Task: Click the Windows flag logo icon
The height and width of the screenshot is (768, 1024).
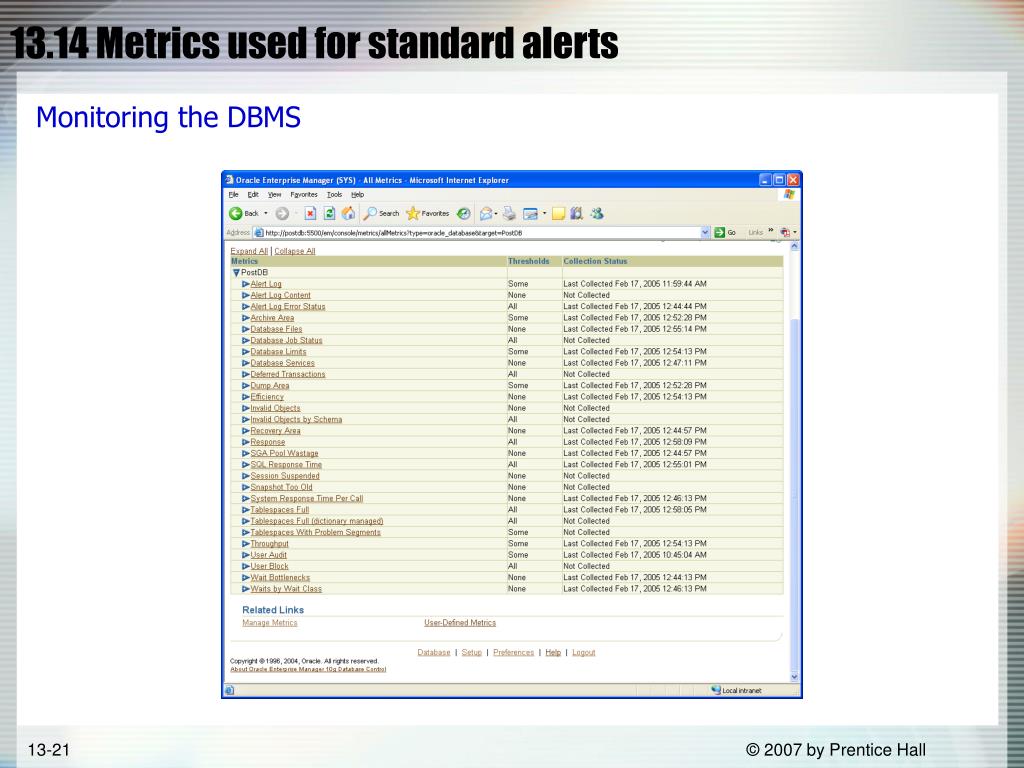Action: tap(789, 195)
